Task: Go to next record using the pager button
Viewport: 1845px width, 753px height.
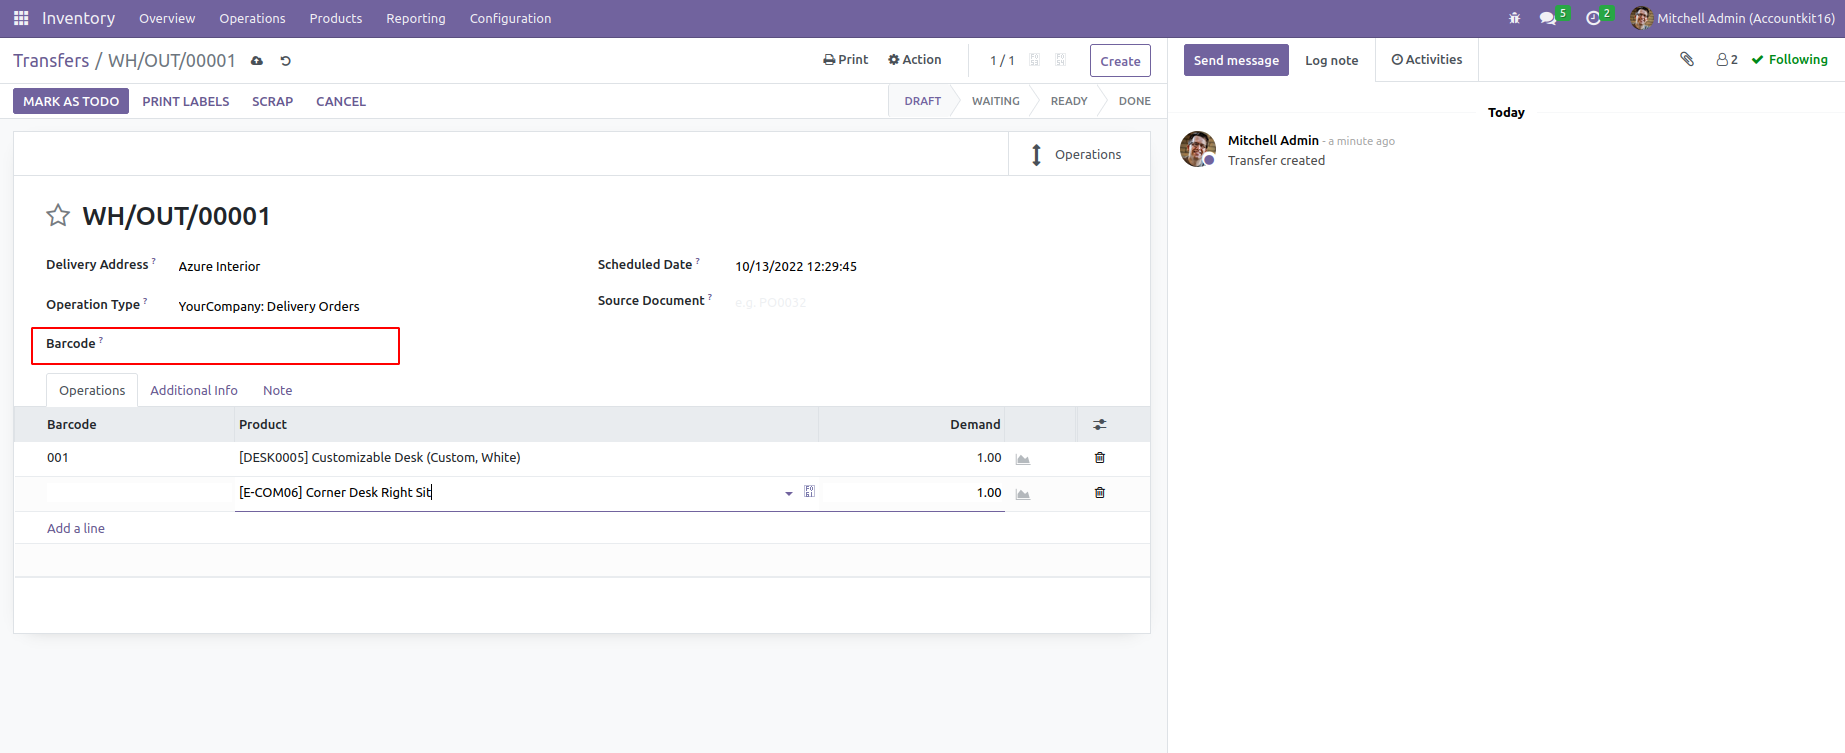Action: pyautogui.click(x=1061, y=60)
